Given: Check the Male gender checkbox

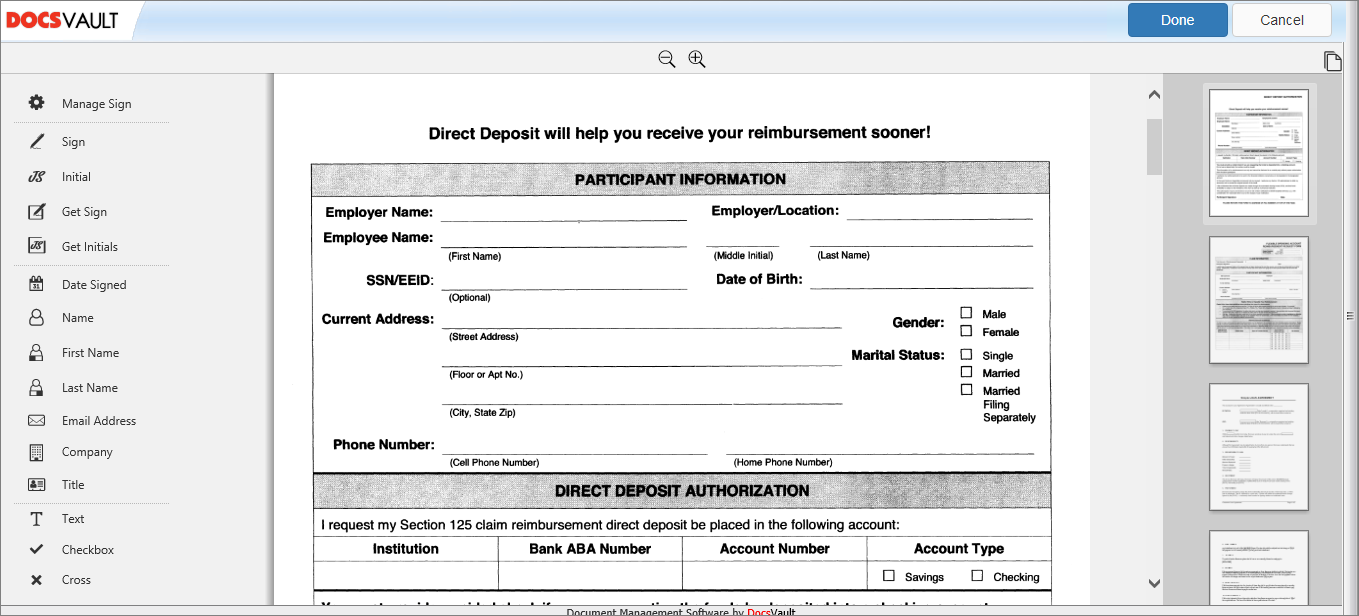Looking at the screenshot, I should point(966,313).
